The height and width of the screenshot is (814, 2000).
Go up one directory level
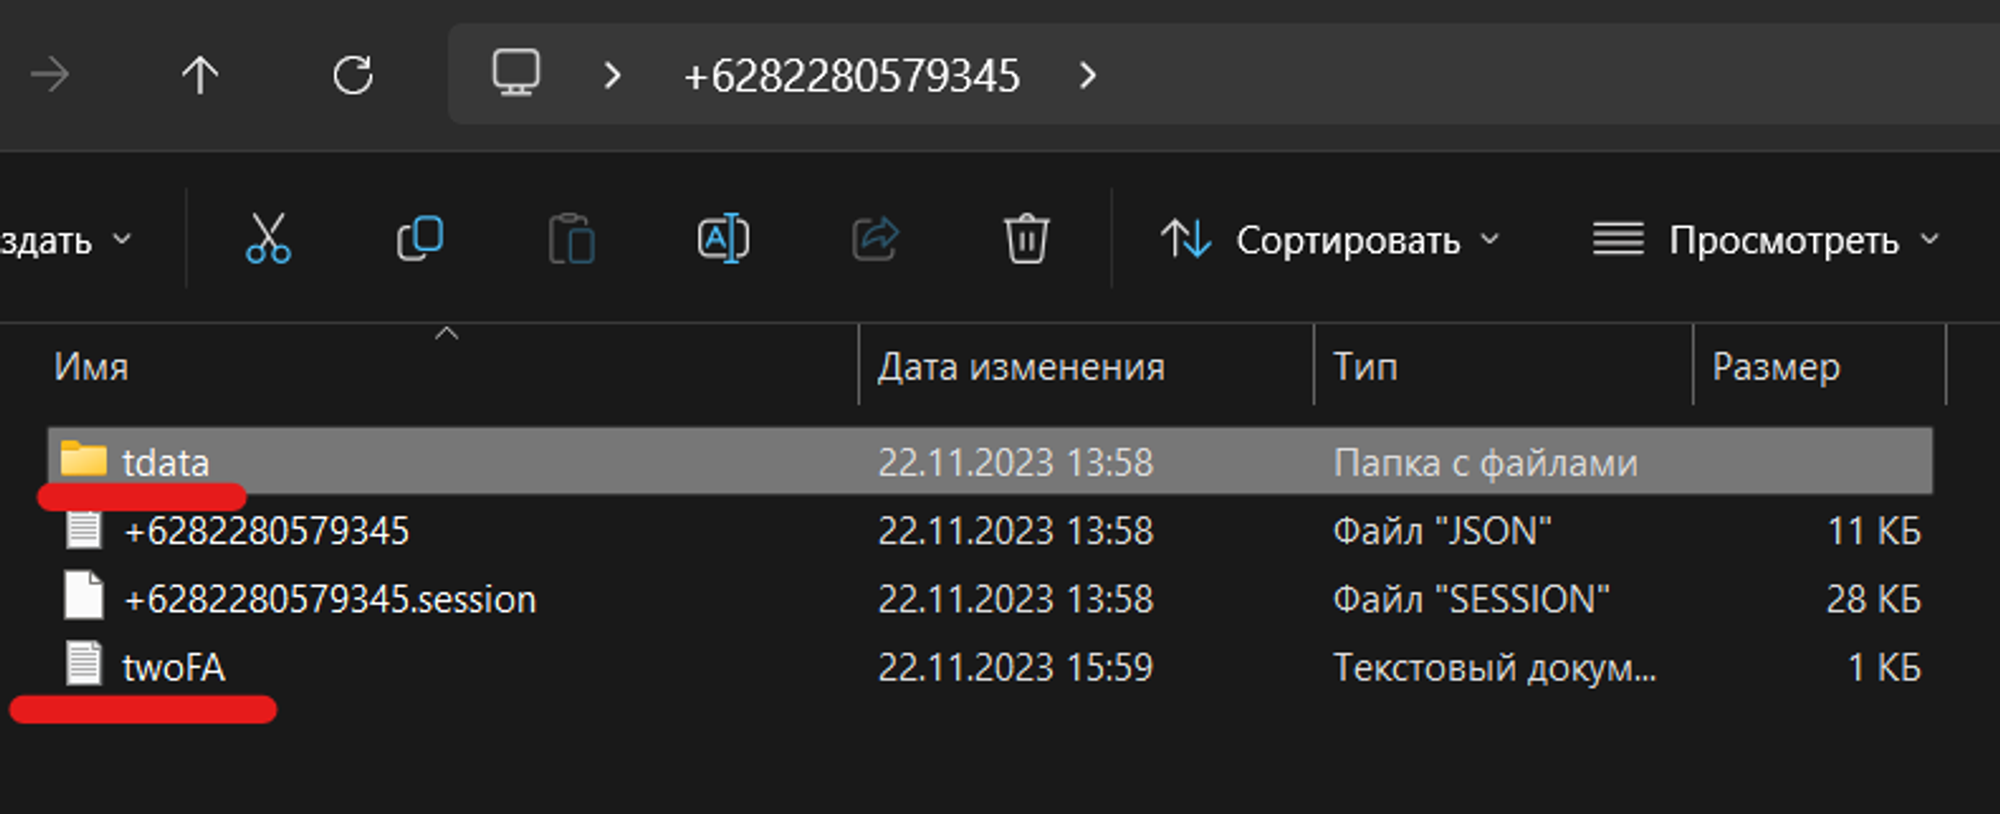[x=200, y=75]
